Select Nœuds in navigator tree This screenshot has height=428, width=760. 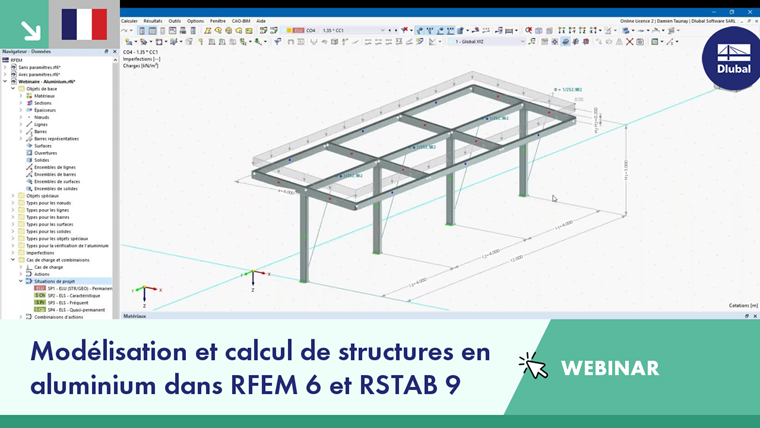[41, 117]
